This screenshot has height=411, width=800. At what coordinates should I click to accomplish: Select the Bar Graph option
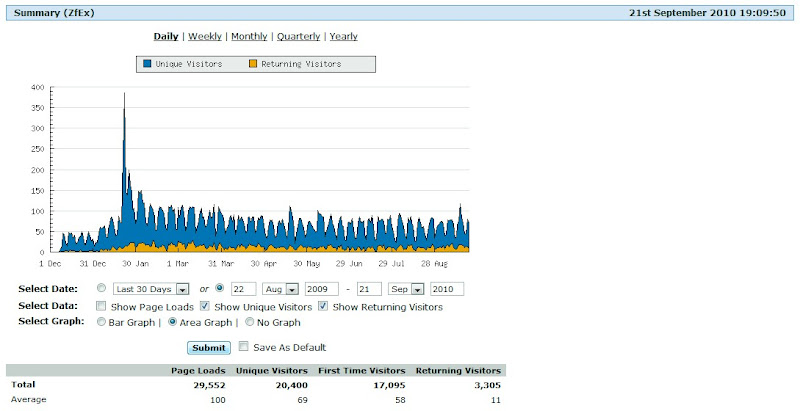pyautogui.click(x=101, y=322)
